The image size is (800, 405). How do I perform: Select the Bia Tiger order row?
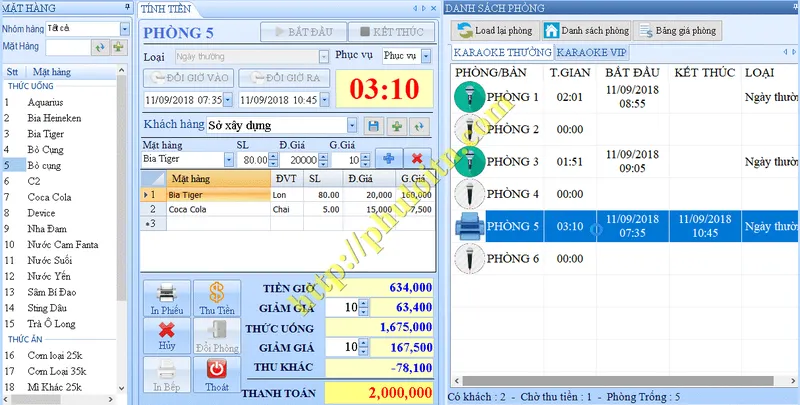click(288, 195)
